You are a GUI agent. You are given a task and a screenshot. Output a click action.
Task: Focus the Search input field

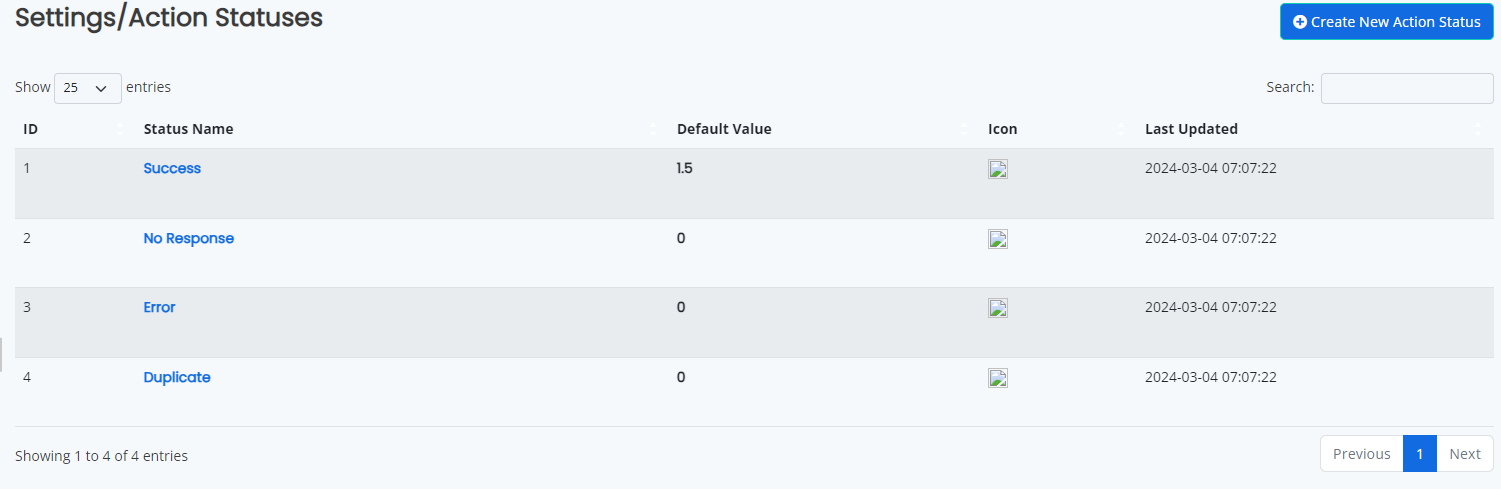coord(1407,88)
